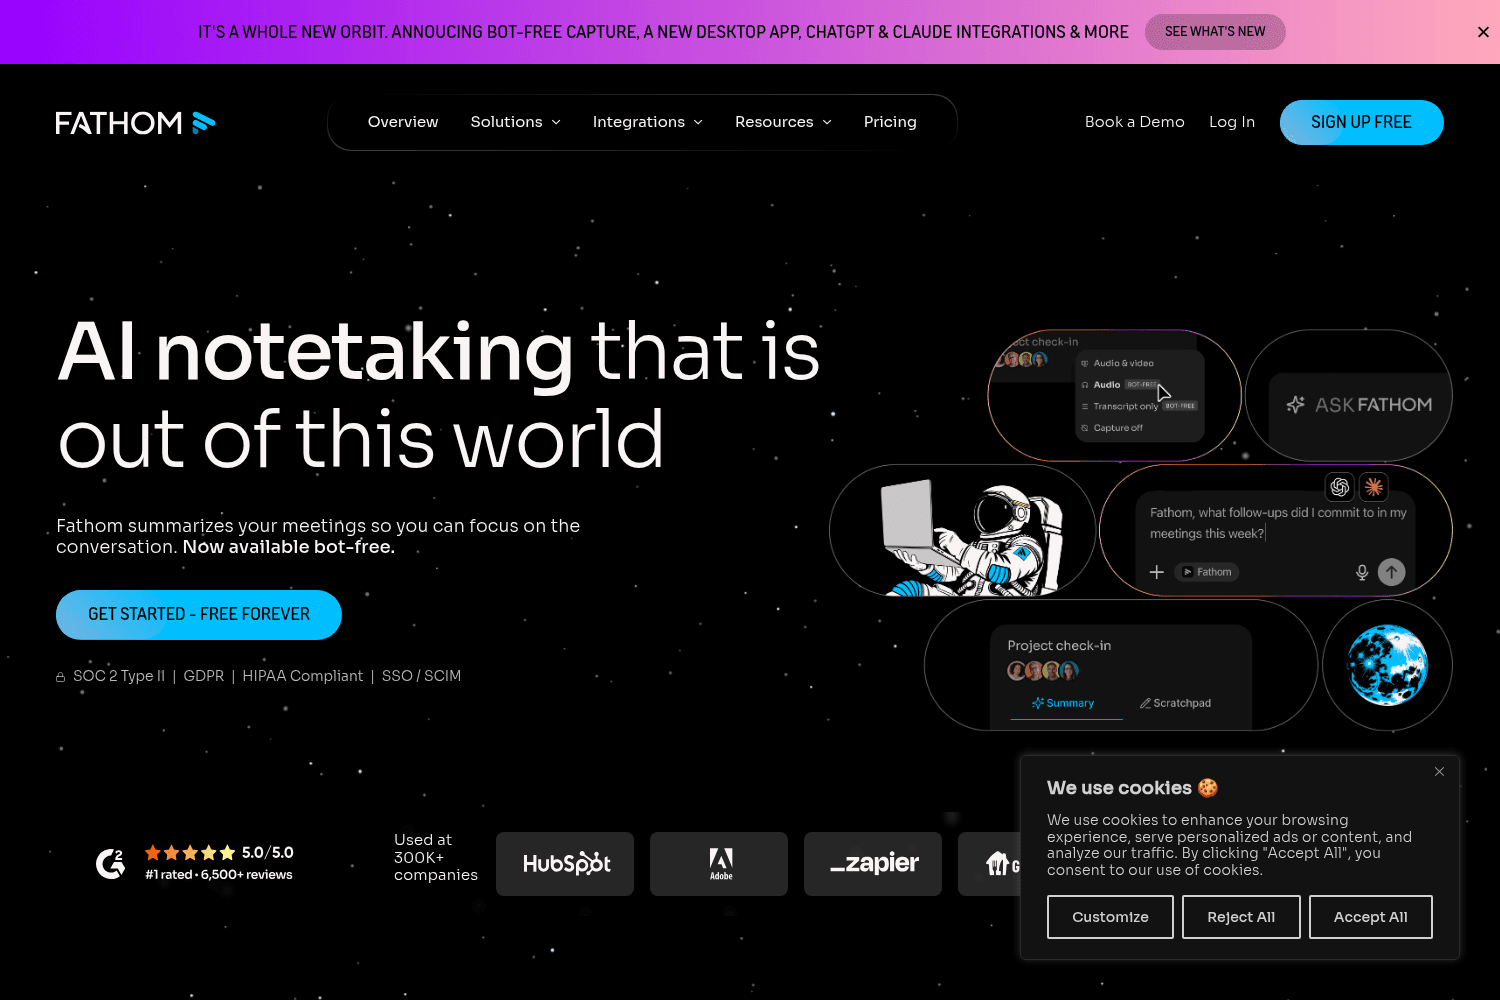Viewport: 1500px width, 1000px height.
Task: Click the Project check-in avatars
Action: coord(1043,671)
